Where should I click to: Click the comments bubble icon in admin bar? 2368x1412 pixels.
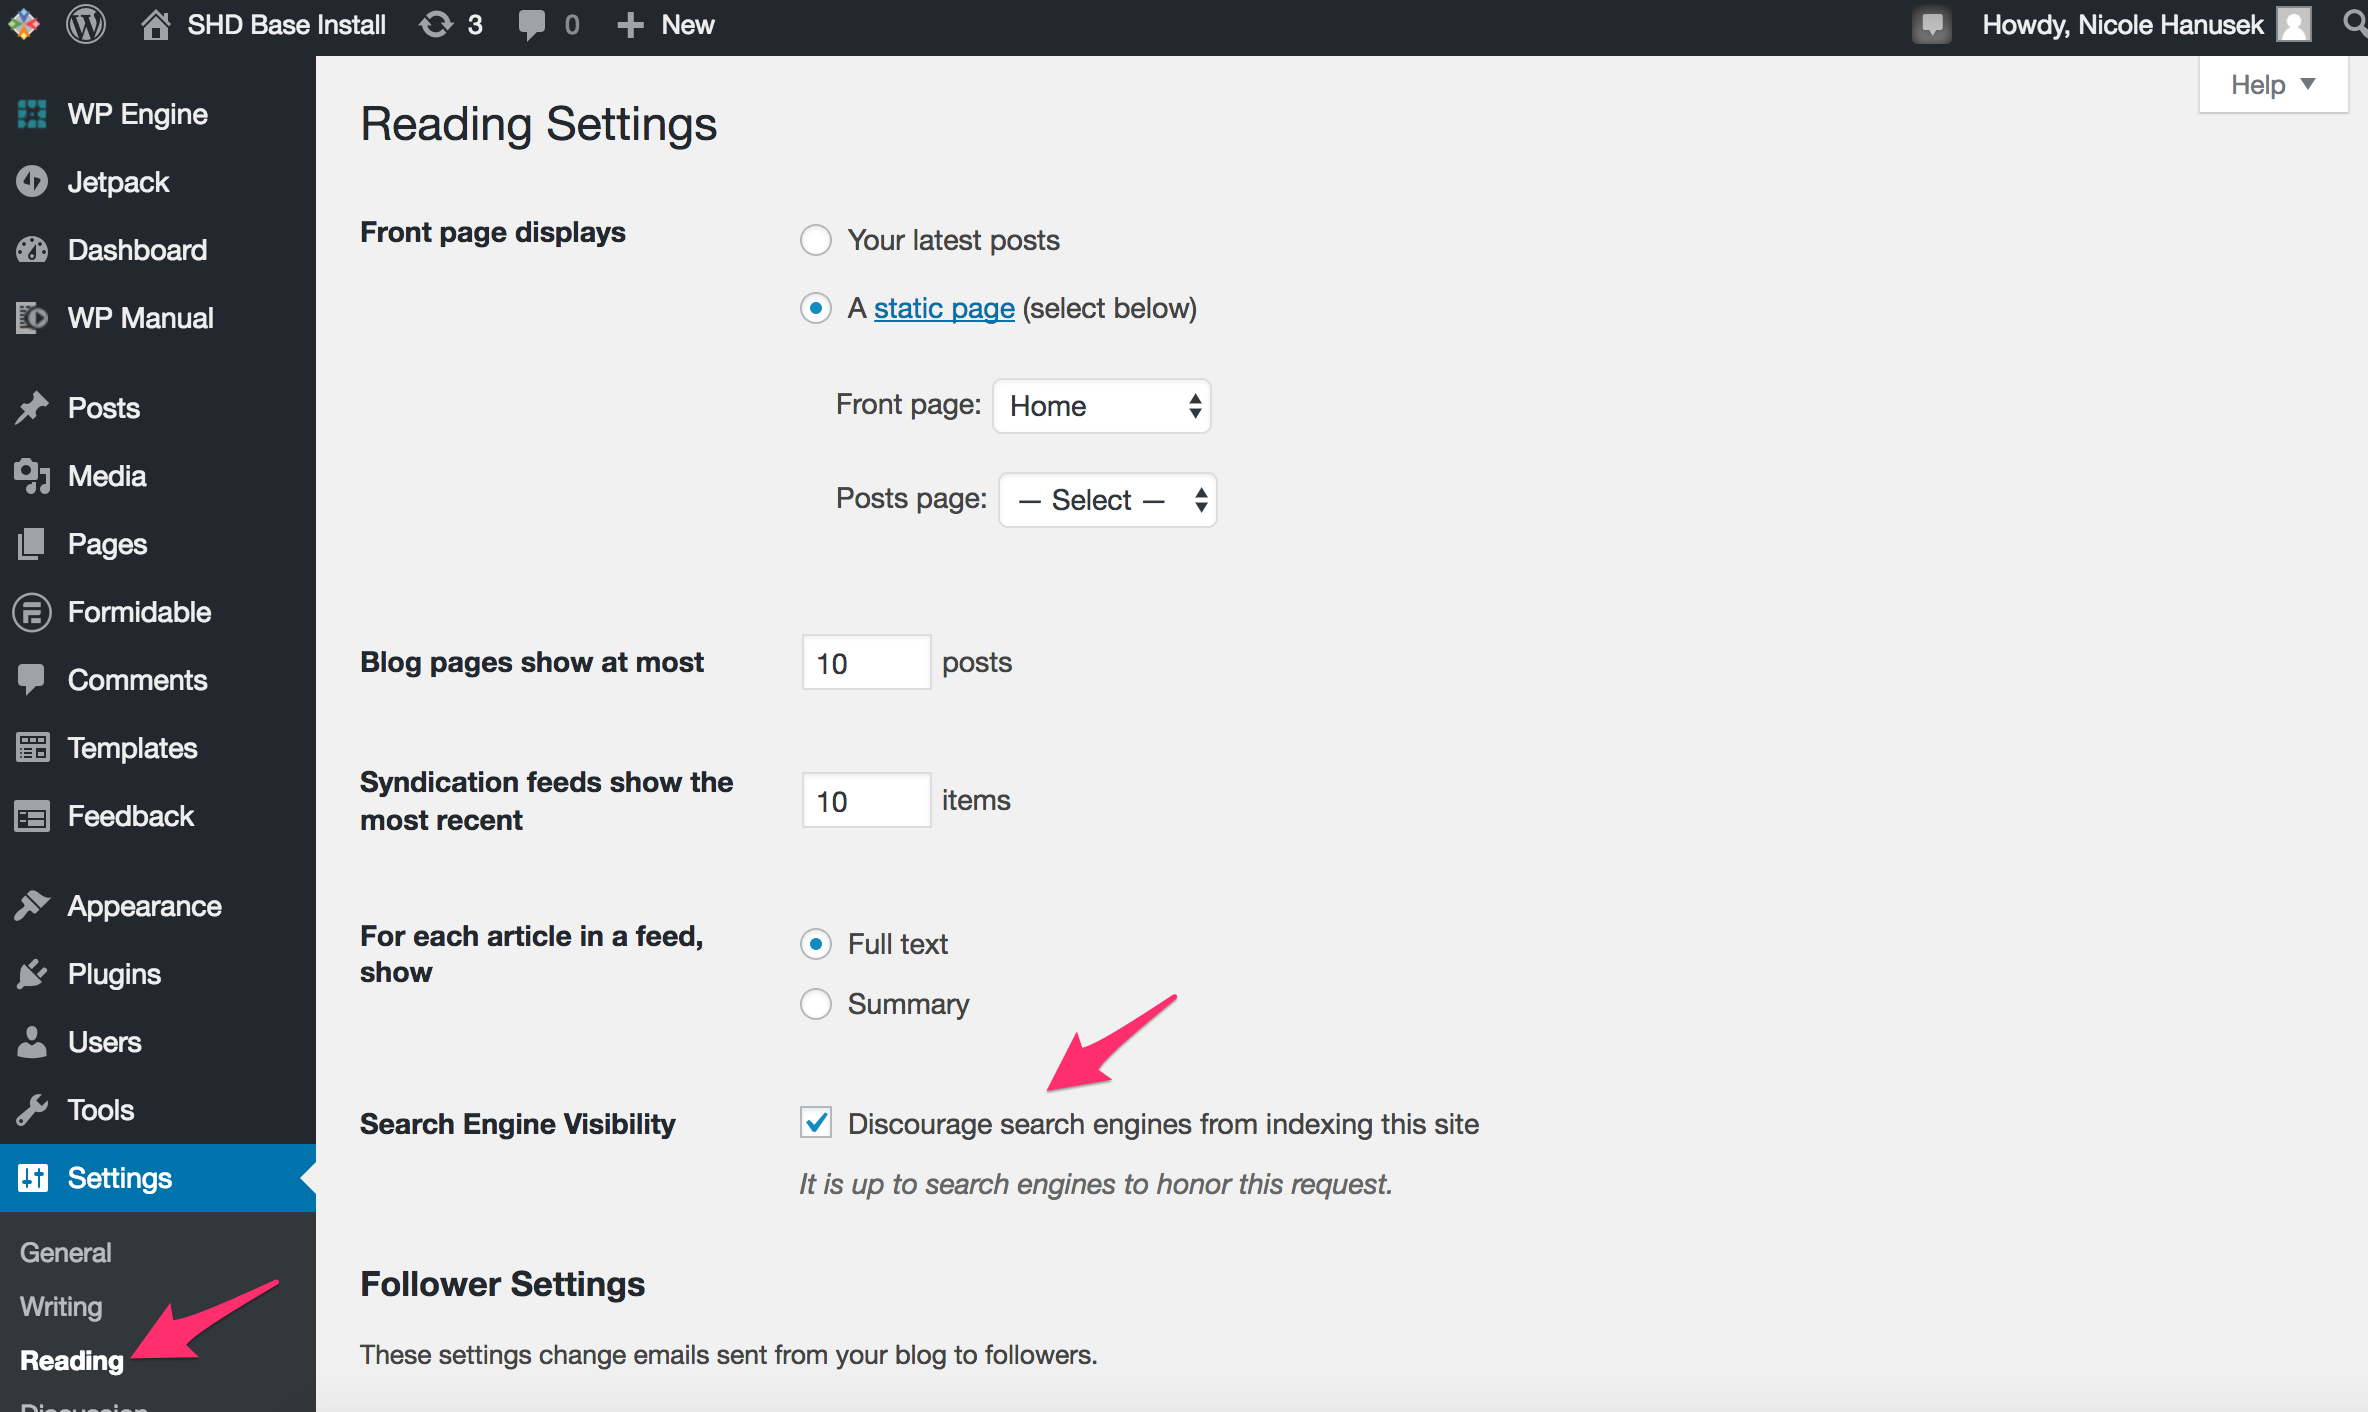[x=533, y=24]
